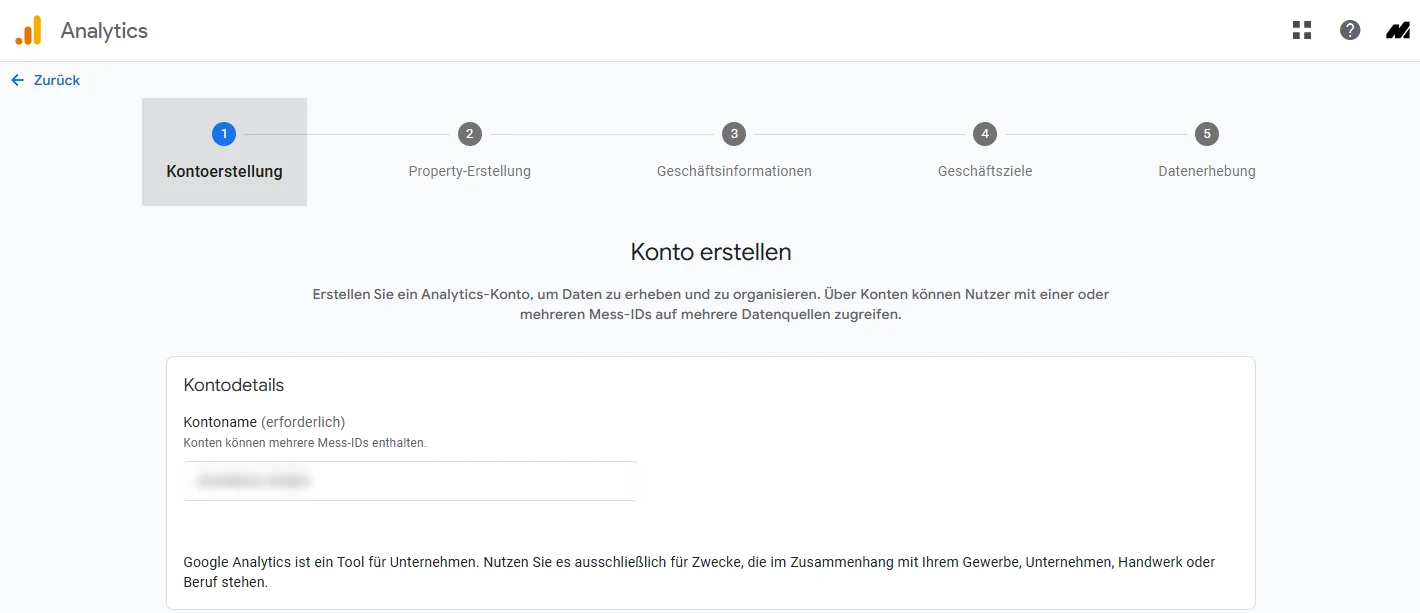Click the Kontodetails section heading
Screen dimensions: 1420x613
point(234,385)
